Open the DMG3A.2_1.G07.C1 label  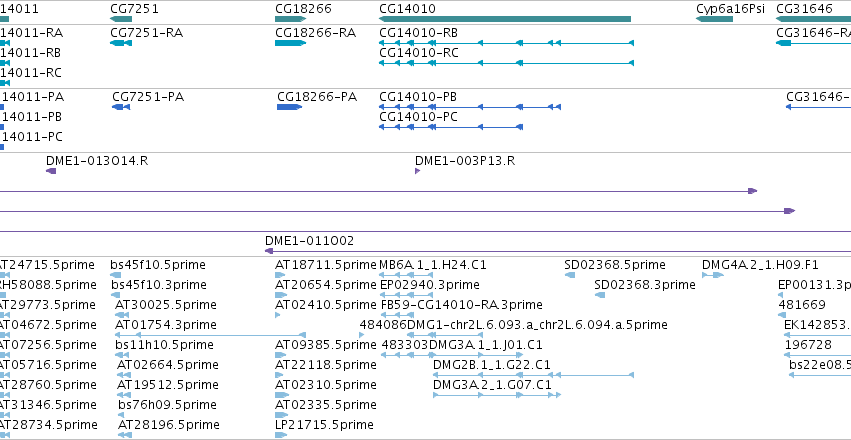tap(492, 385)
